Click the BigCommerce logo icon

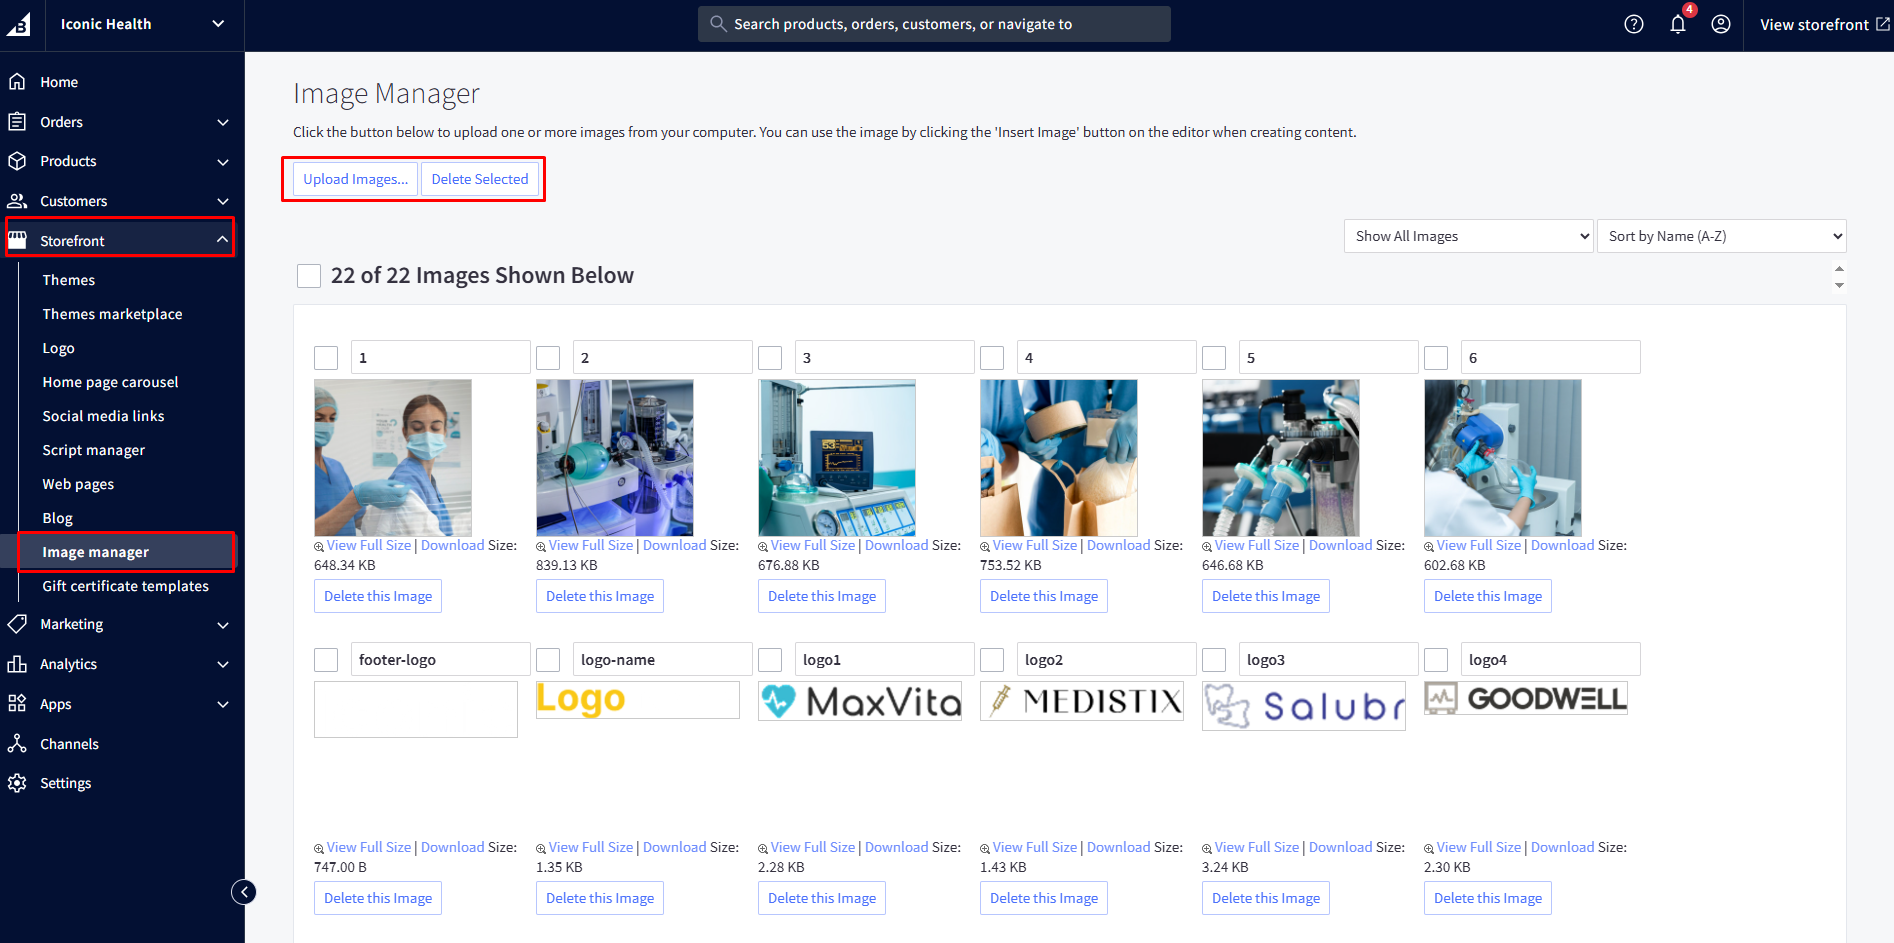tap(19, 24)
